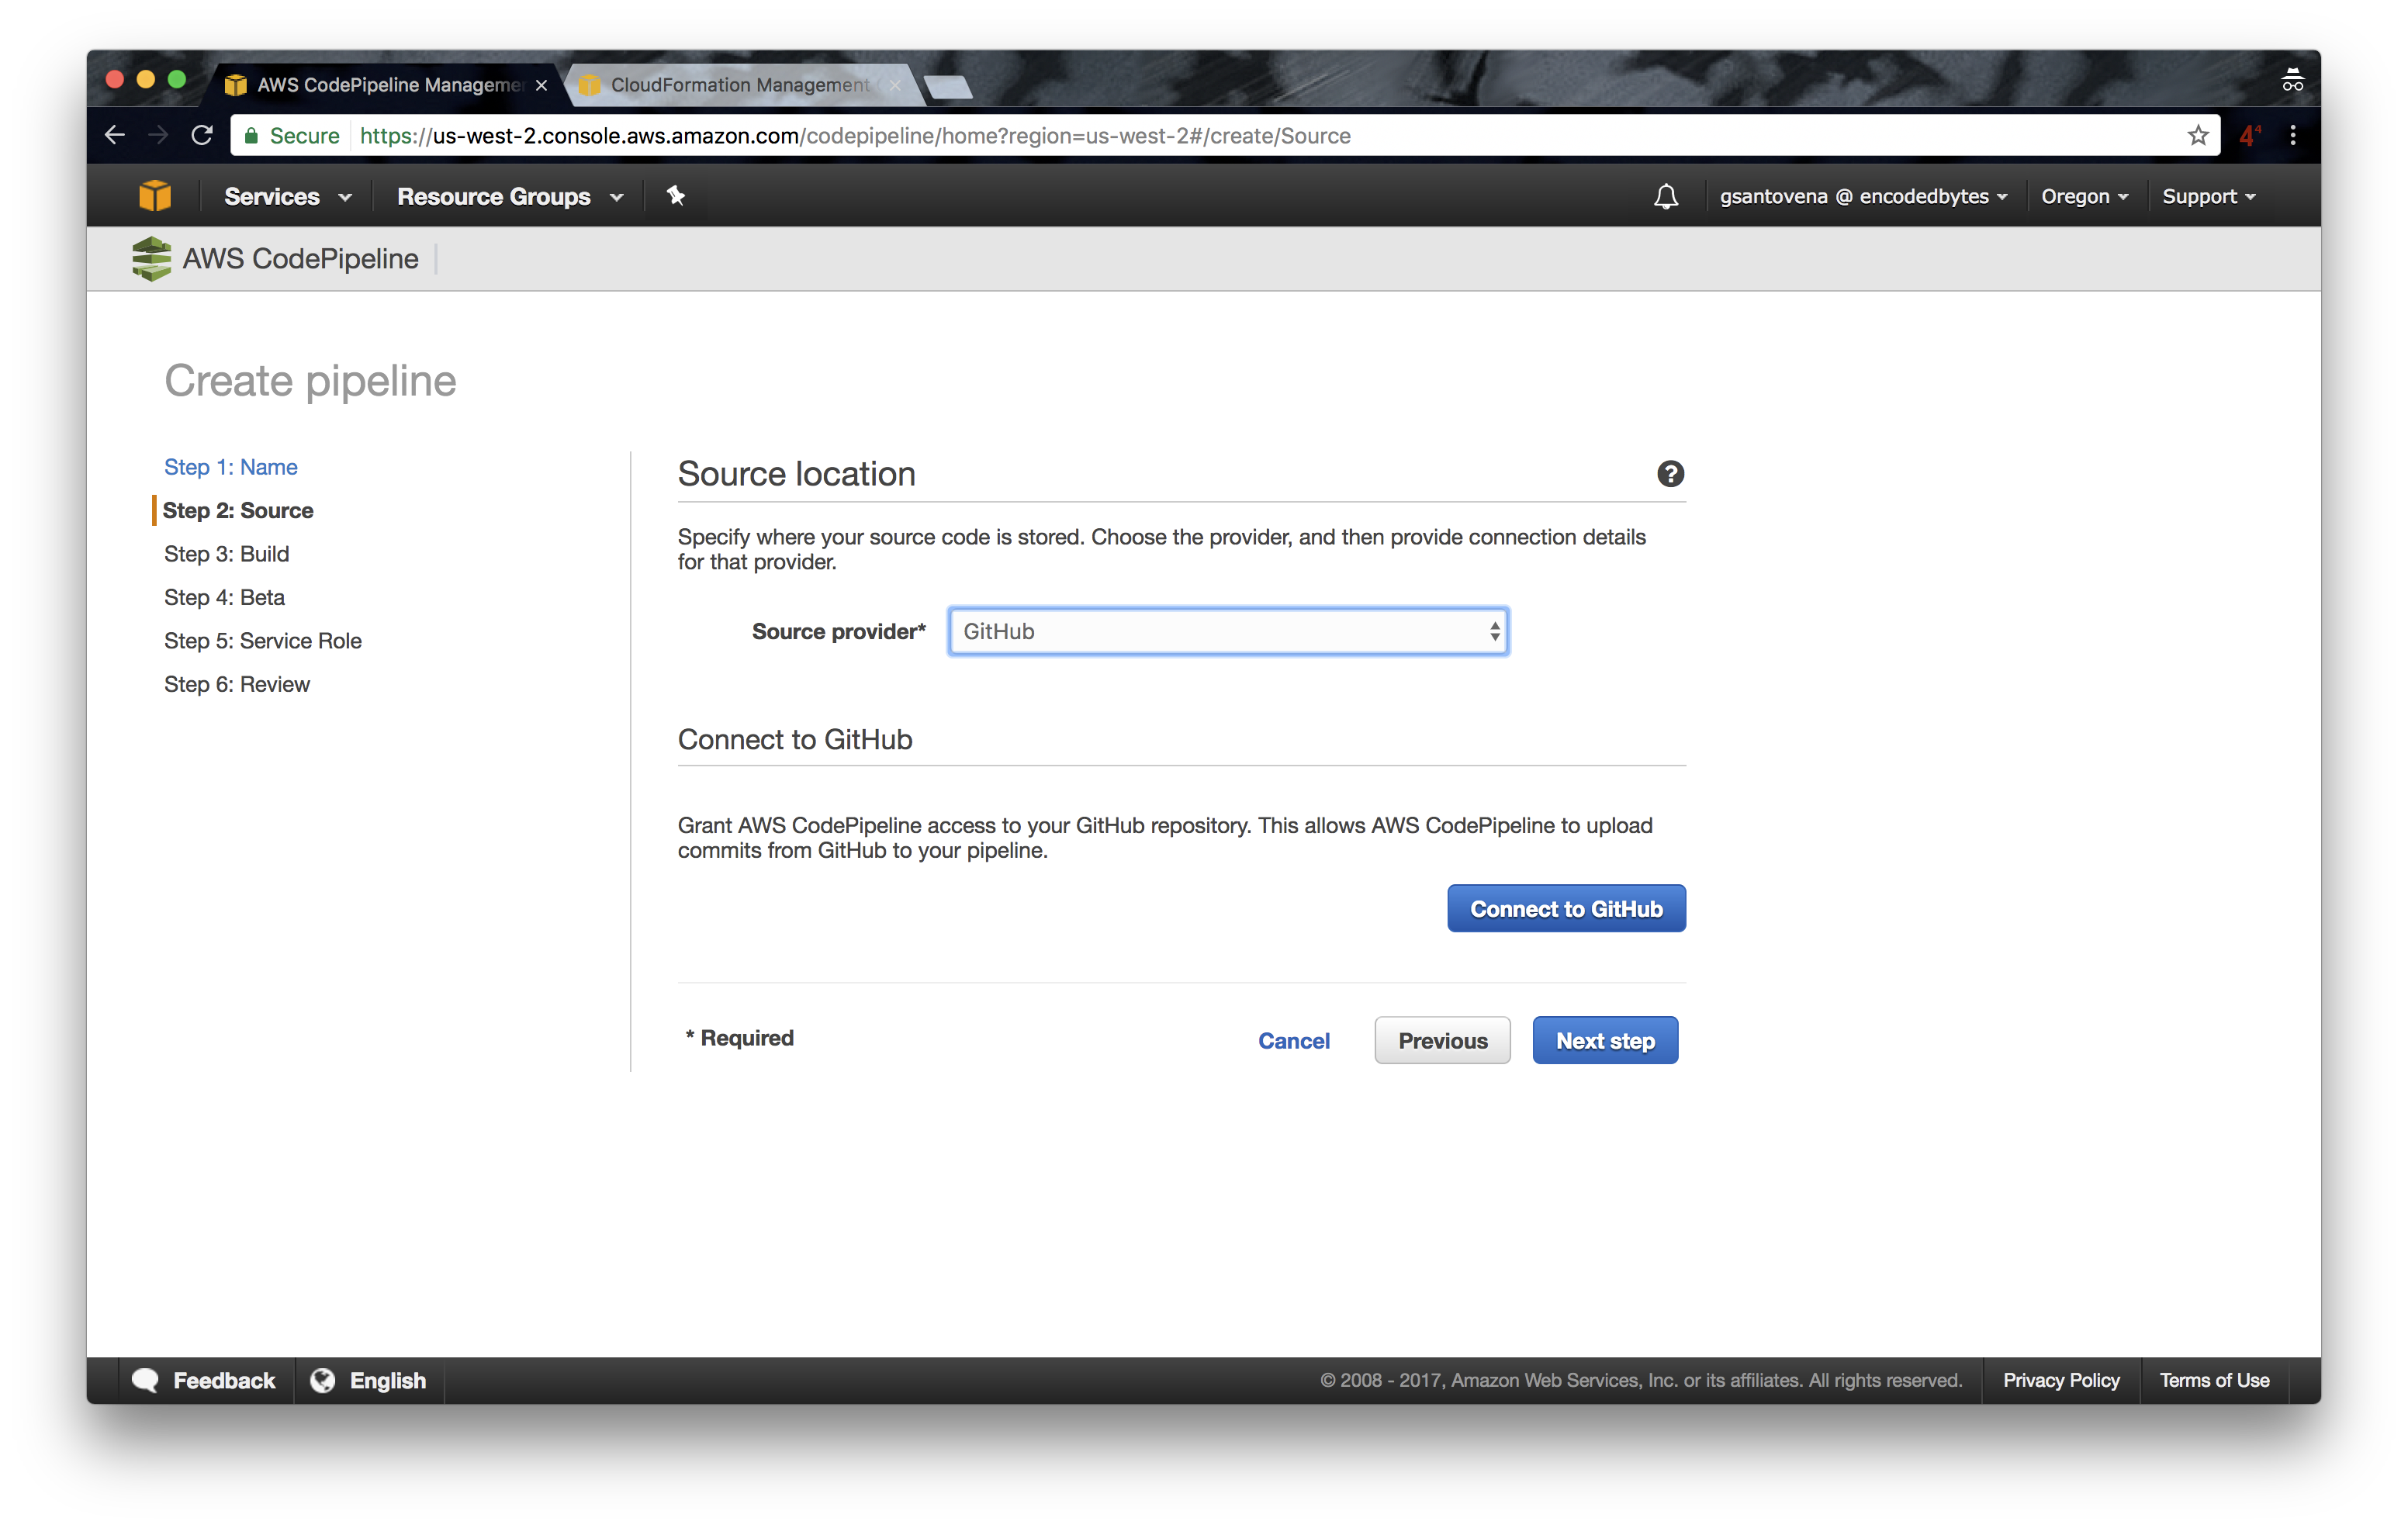The image size is (2408, 1528).
Task: Open the Oregon region selector
Action: pos(2084,196)
